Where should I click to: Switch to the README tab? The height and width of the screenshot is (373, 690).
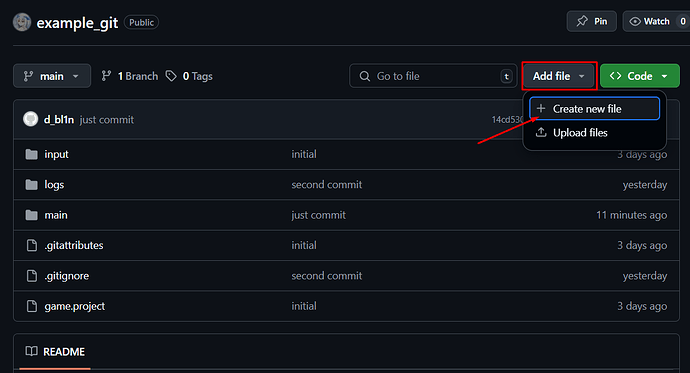click(x=55, y=351)
